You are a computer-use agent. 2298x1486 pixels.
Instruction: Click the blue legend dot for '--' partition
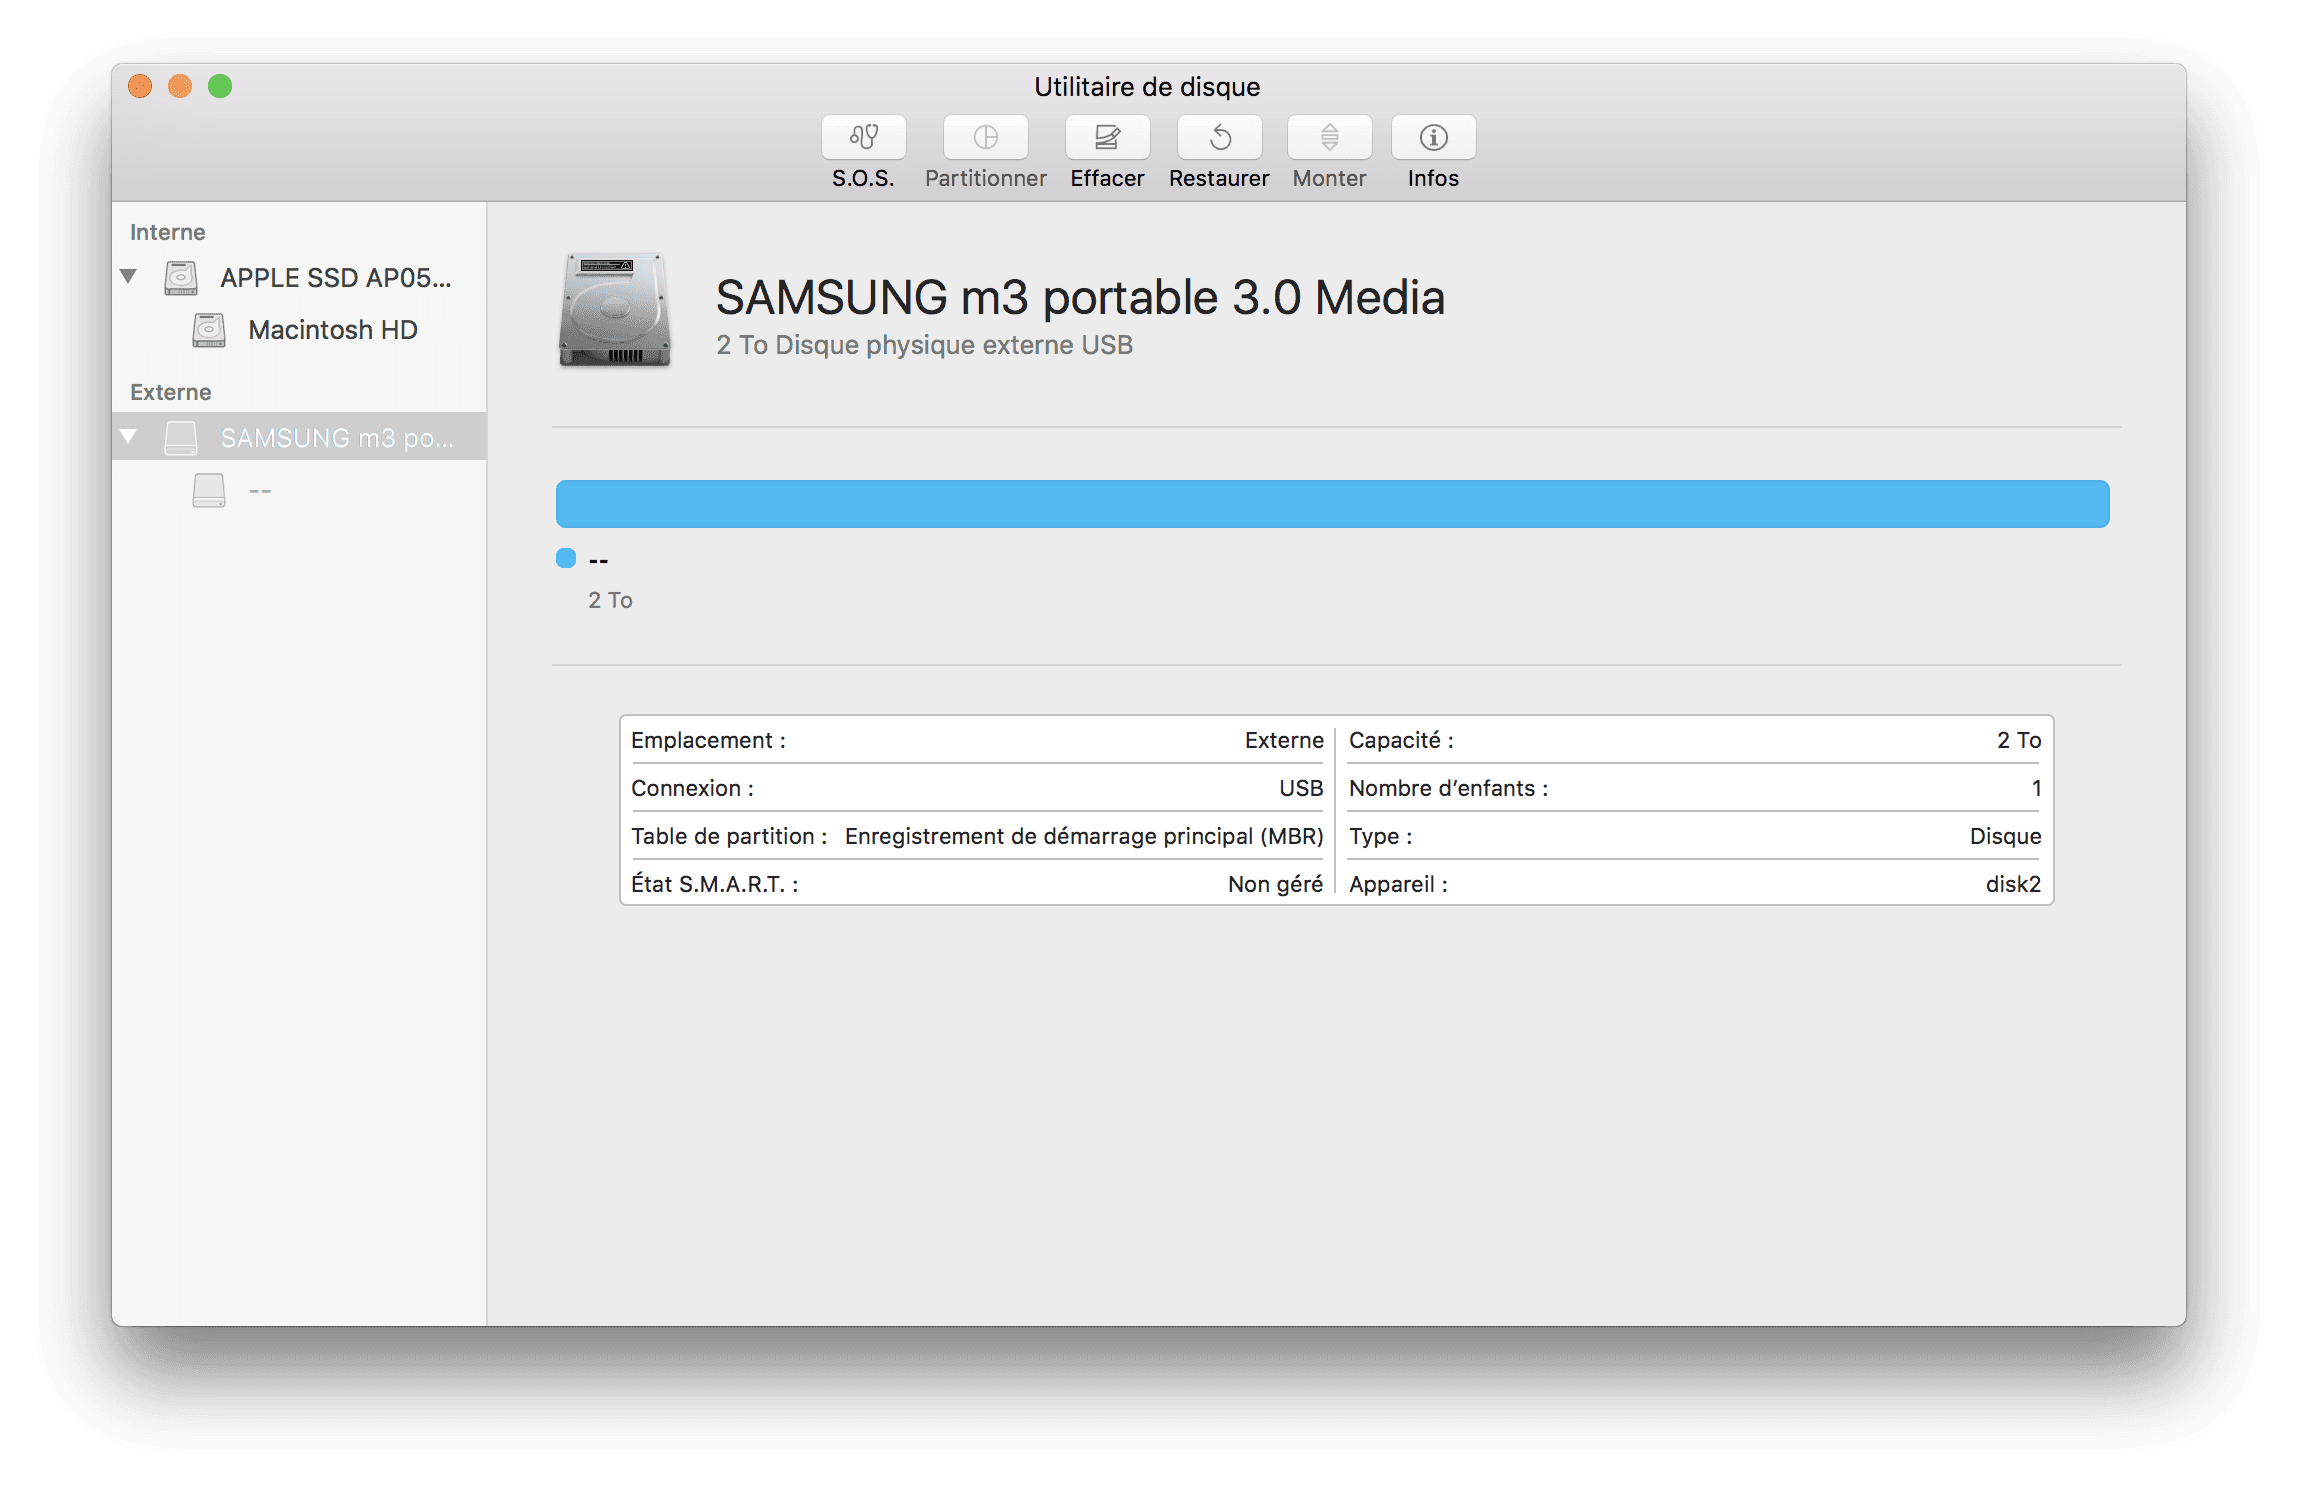click(x=566, y=558)
